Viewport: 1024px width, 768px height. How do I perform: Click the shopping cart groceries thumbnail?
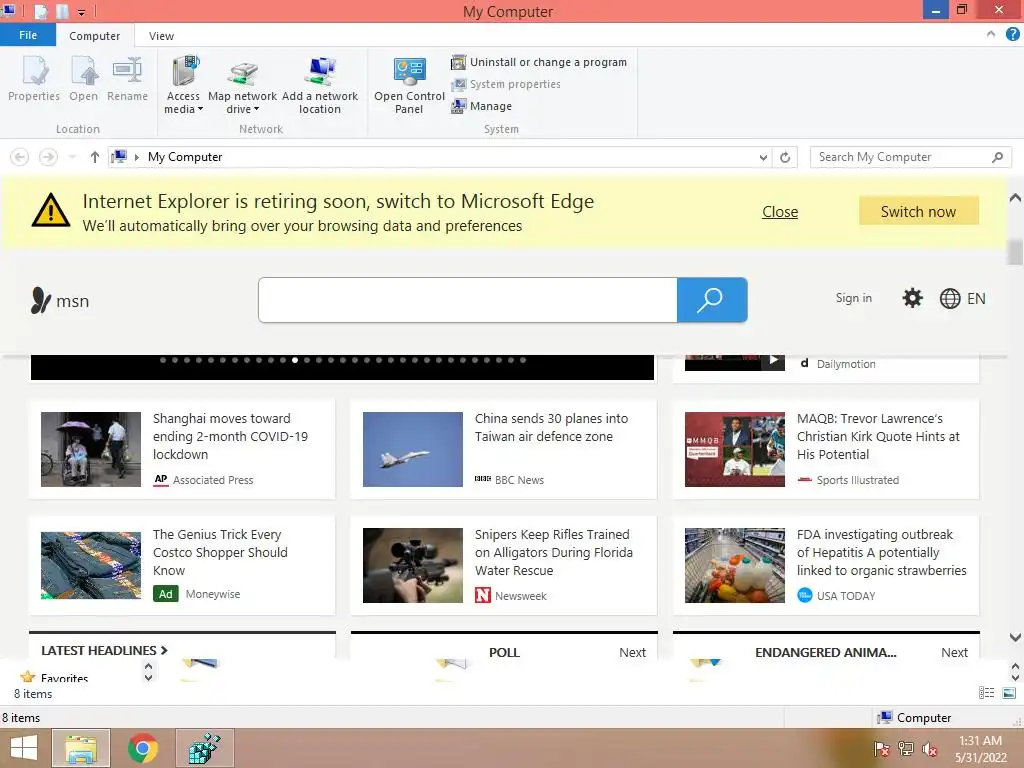pos(735,566)
